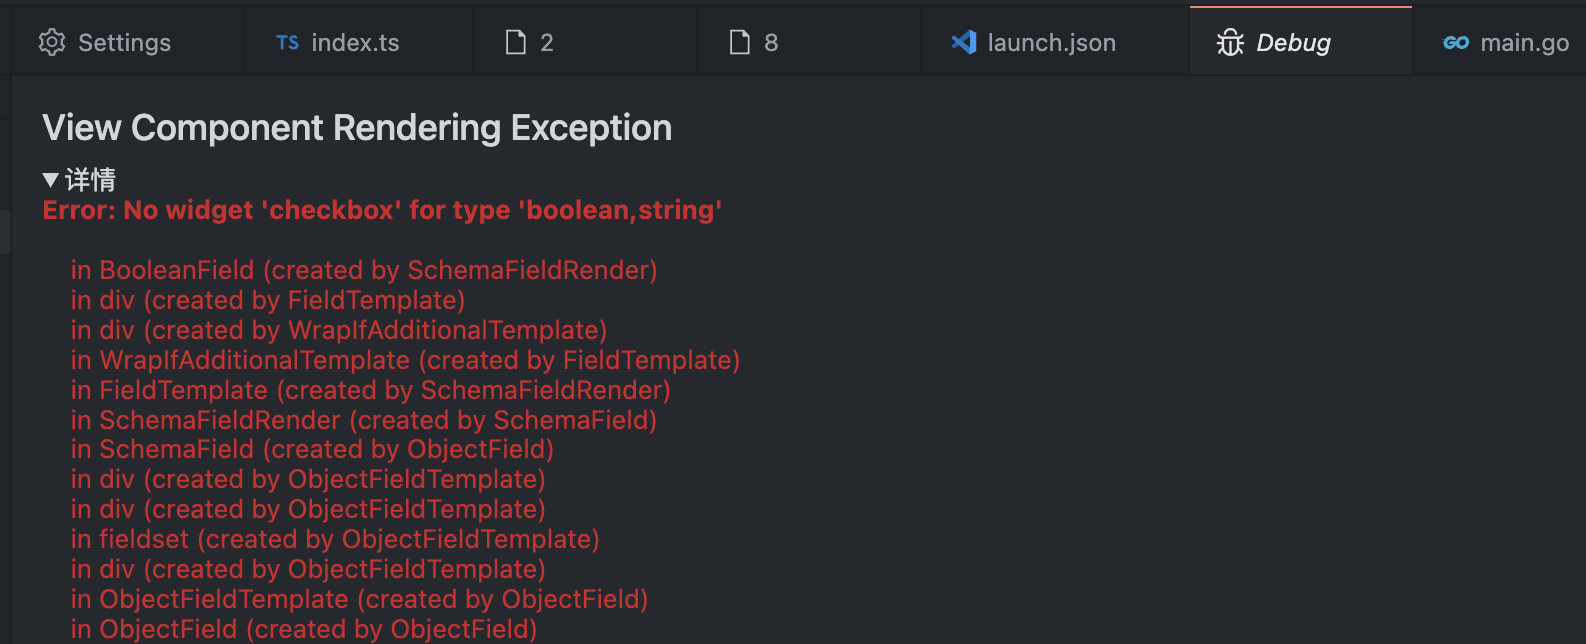Collapse the 详情 disclosure section
Image resolution: width=1586 pixels, height=644 pixels.
(51, 178)
